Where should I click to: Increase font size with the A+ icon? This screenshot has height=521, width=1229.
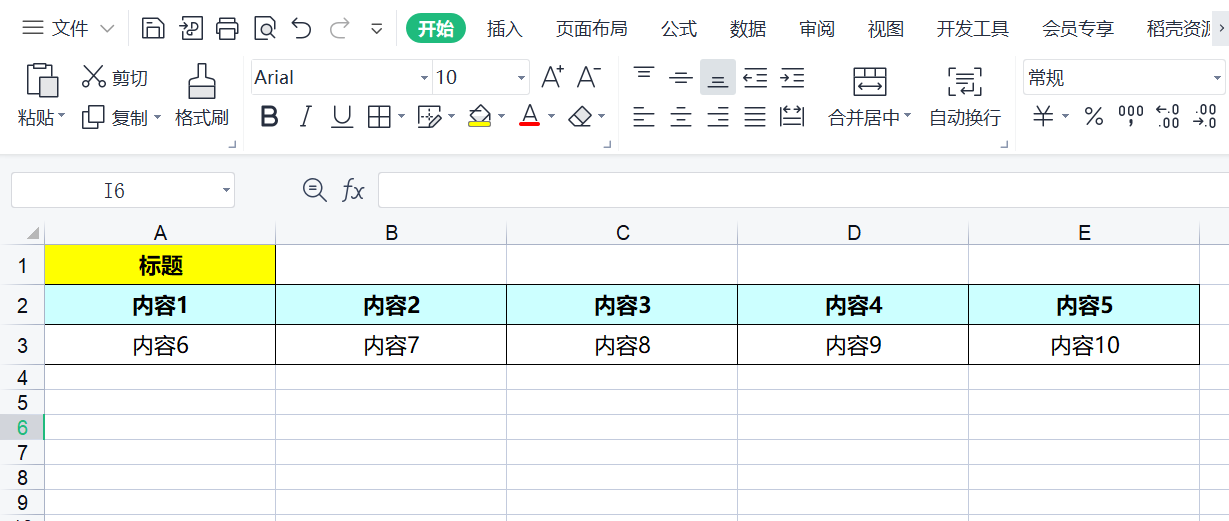552,77
